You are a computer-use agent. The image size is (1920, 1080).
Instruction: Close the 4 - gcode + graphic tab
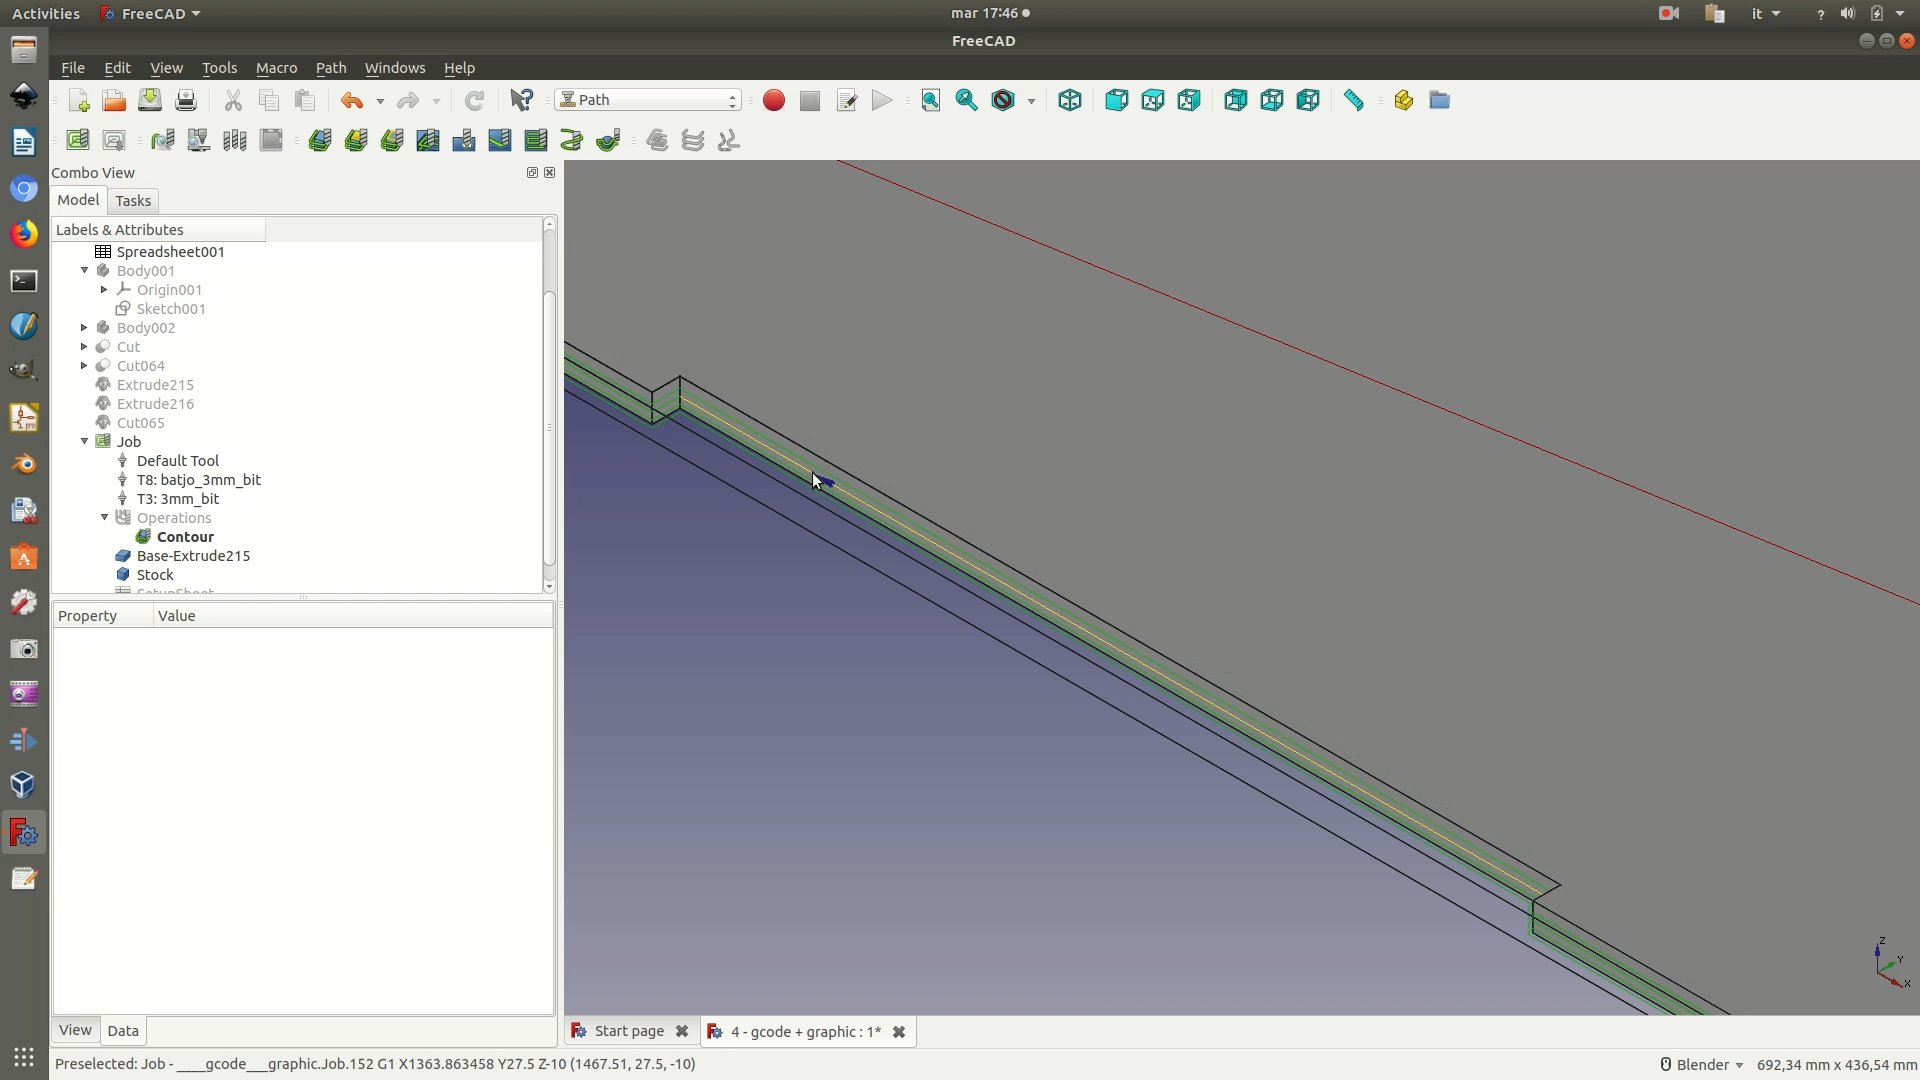click(899, 1032)
